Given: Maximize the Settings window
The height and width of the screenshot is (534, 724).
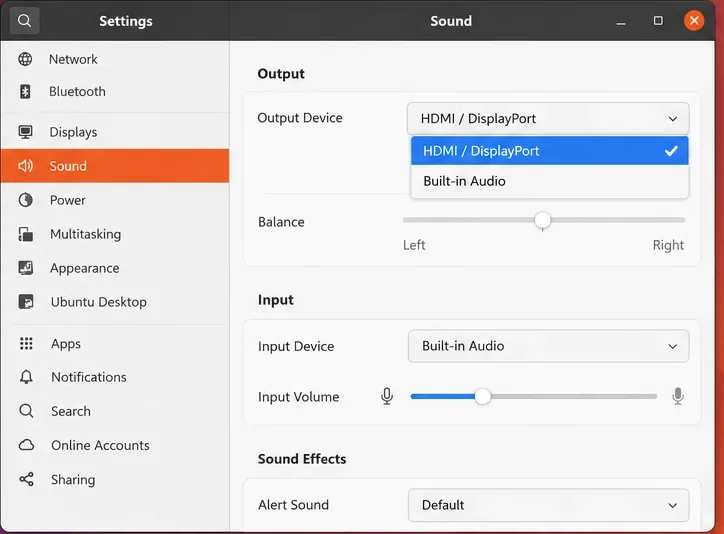Looking at the screenshot, I should tap(658, 21).
